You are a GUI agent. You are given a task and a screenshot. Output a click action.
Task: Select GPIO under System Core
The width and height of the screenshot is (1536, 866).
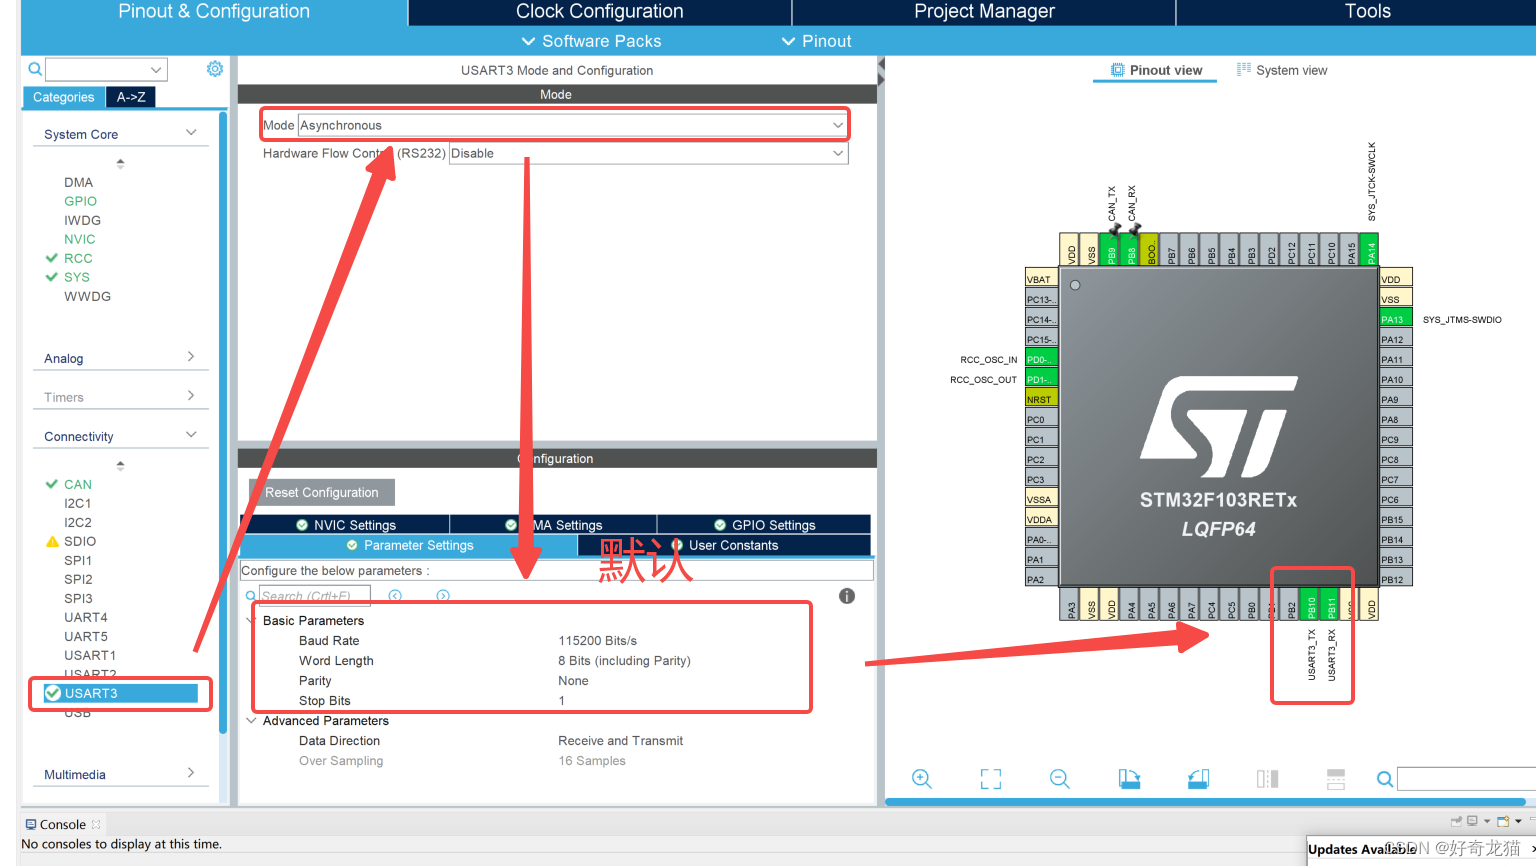click(81, 201)
